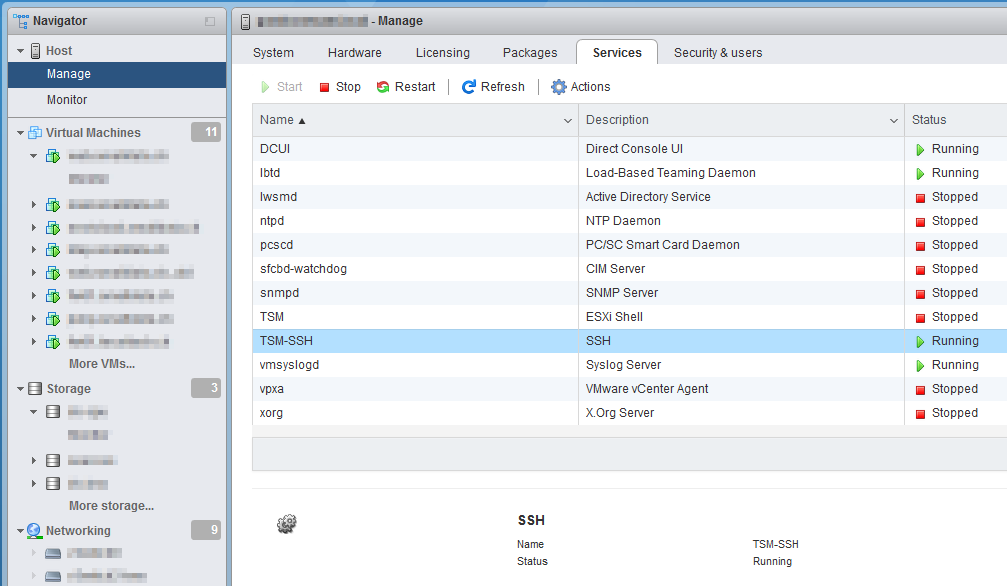Image resolution: width=1007 pixels, height=586 pixels.
Task: Collapse the Virtual Machines tree node
Action: click(x=21, y=133)
